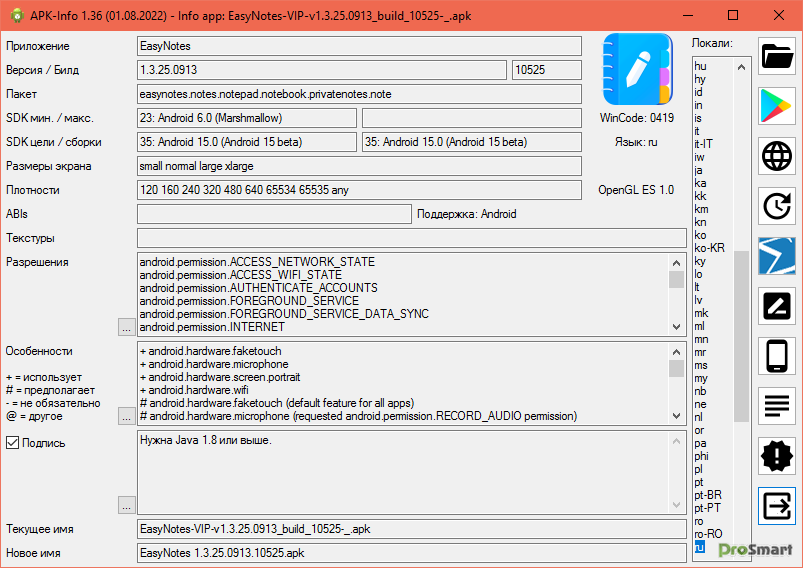Click the clock refresh update icon
The height and width of the screenshot is (568, 803).
(777, 206)
